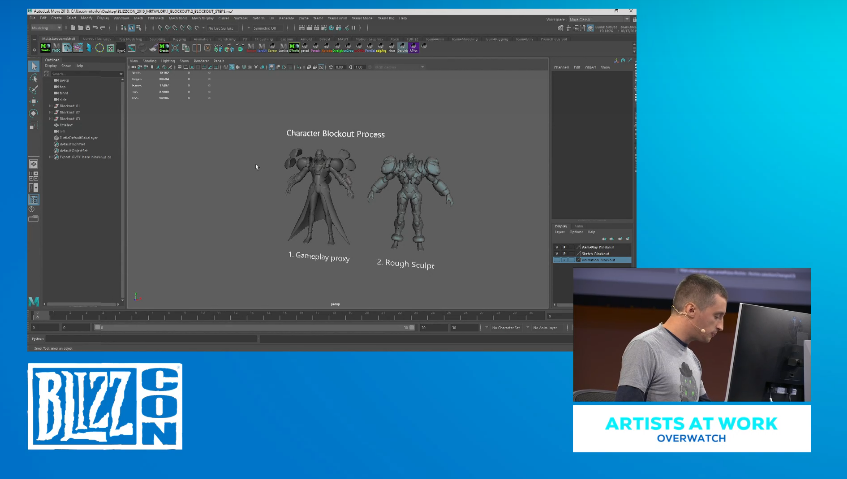Activate the Move tool in toolbox

tap(33, 102)
